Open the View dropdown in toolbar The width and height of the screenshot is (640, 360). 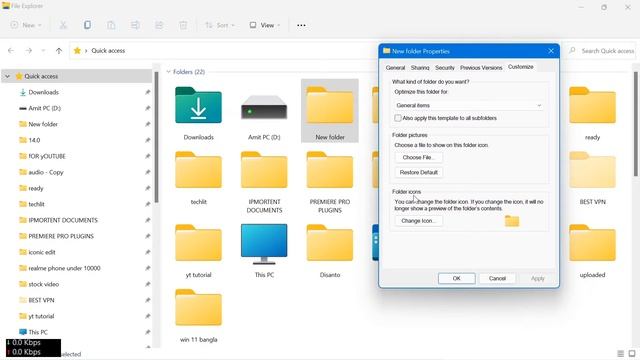point(265,25)
